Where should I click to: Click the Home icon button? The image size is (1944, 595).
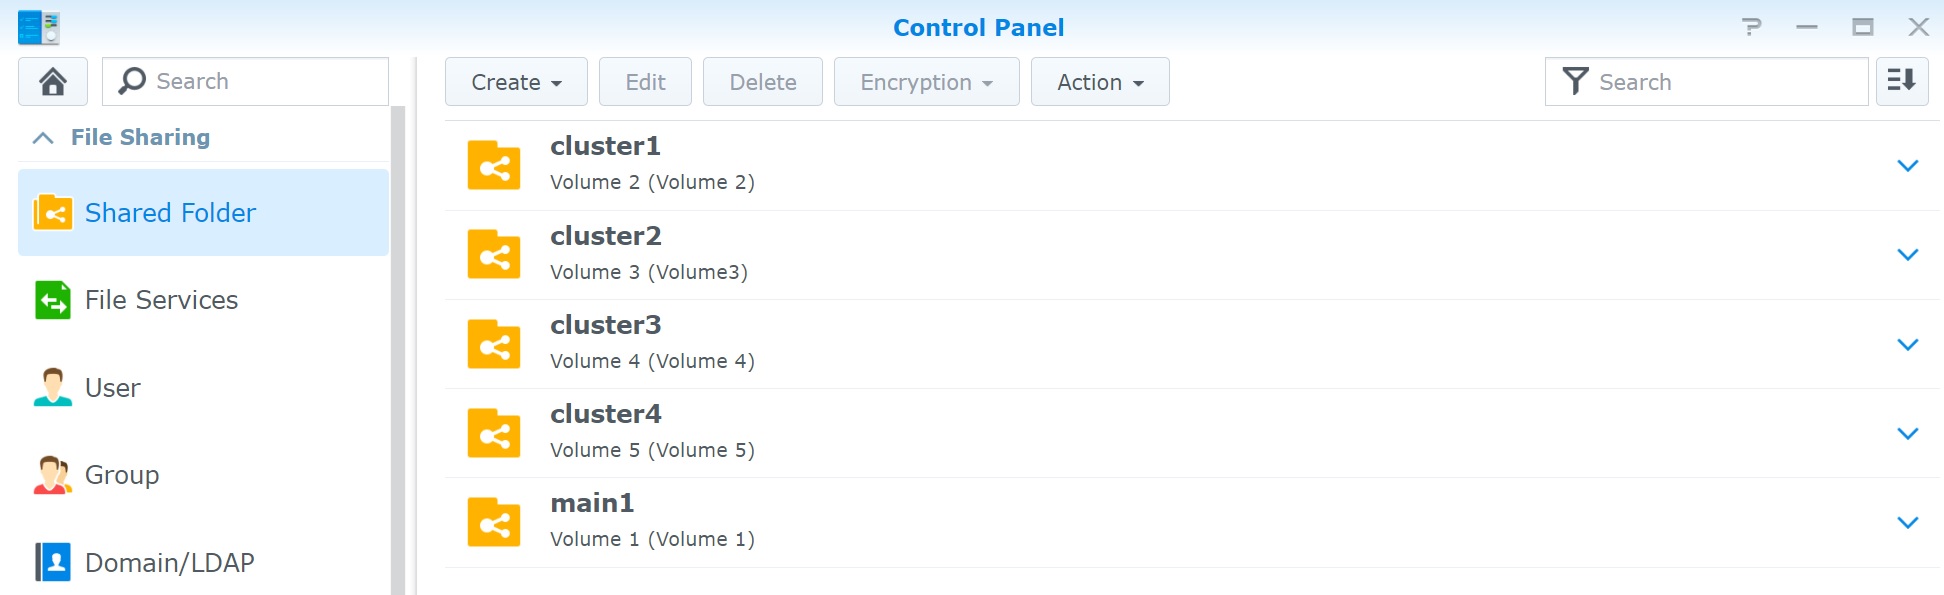click(x=53, y=81)
